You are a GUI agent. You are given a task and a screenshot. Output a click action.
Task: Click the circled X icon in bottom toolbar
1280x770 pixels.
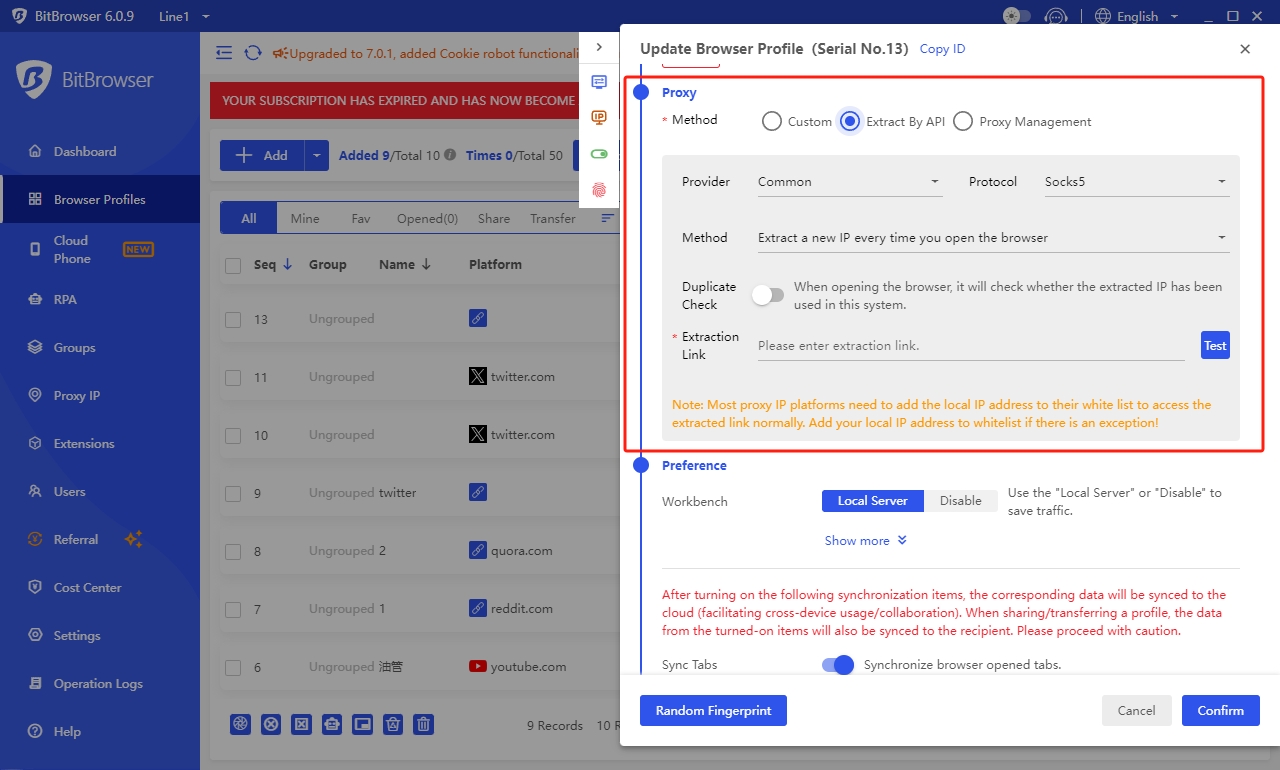270,725
